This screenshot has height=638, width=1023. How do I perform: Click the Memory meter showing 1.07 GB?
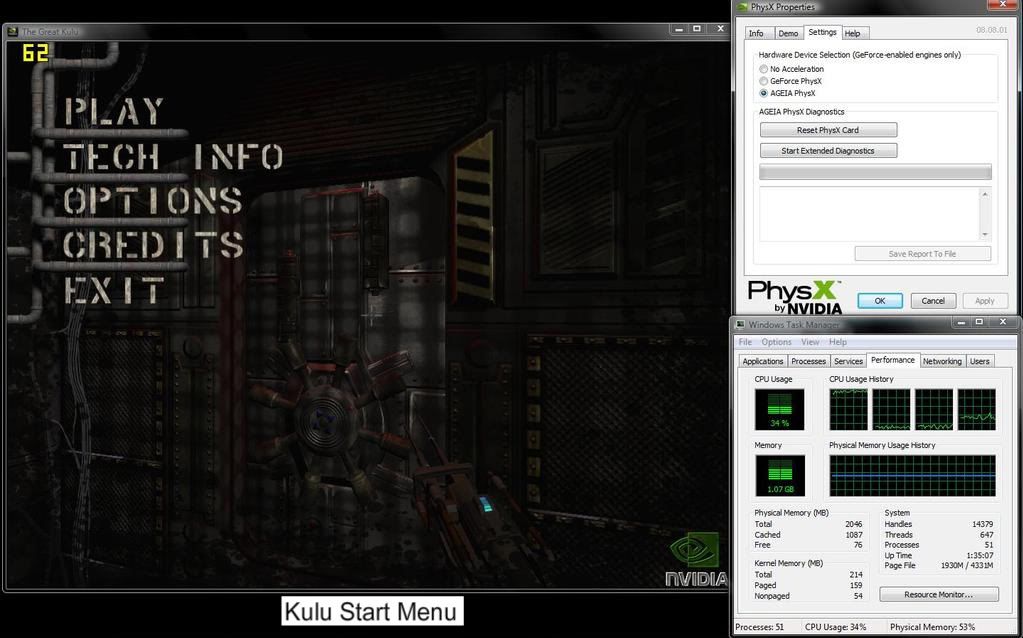779,475
